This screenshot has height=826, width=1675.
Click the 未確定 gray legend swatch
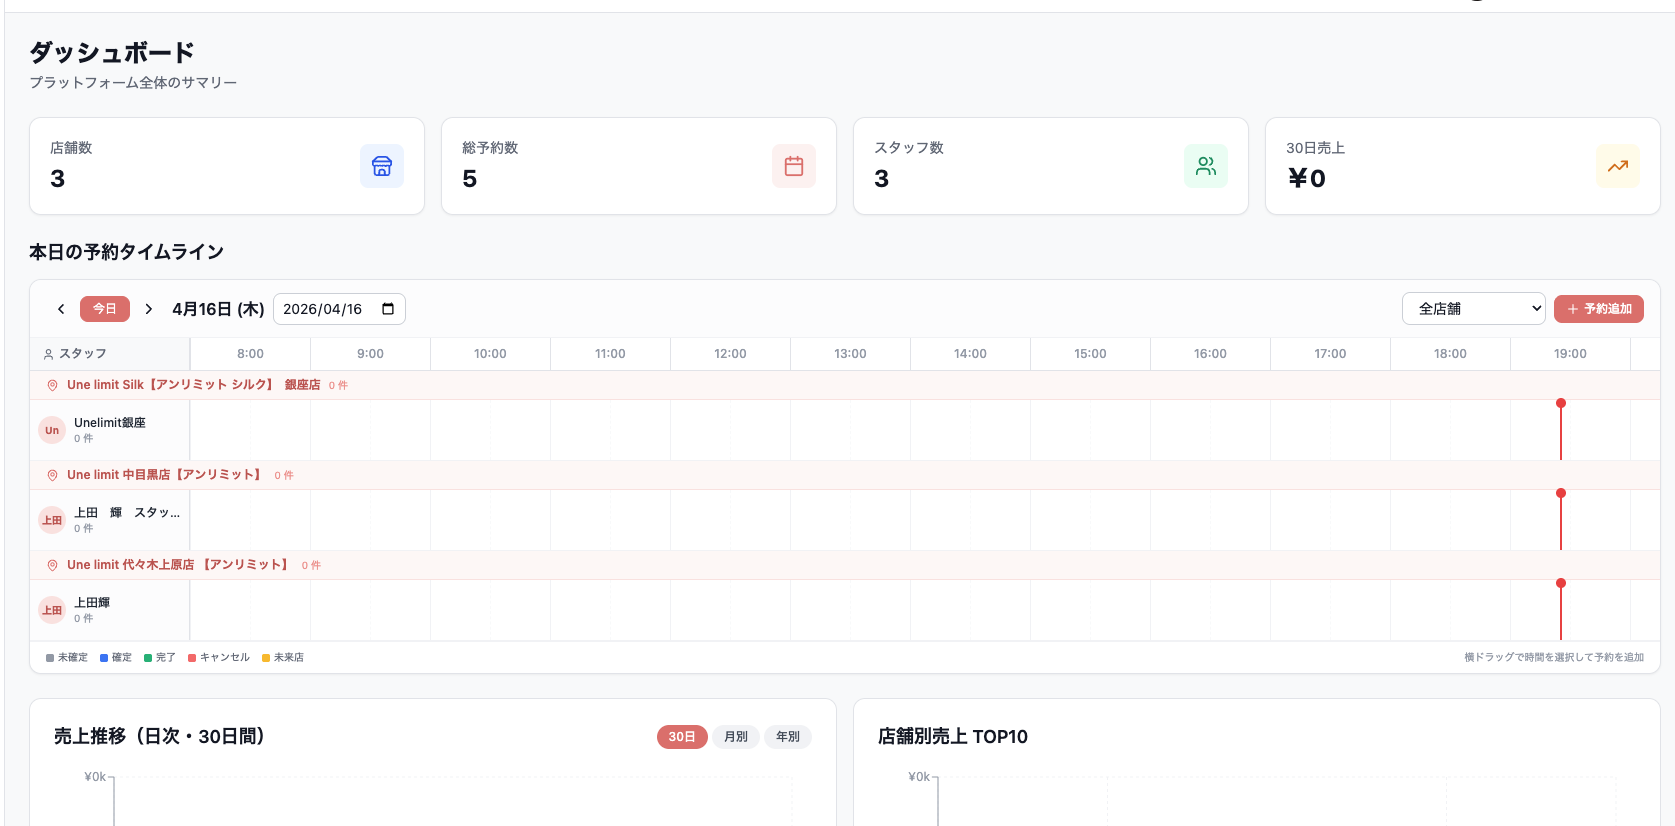coord(50,658)
